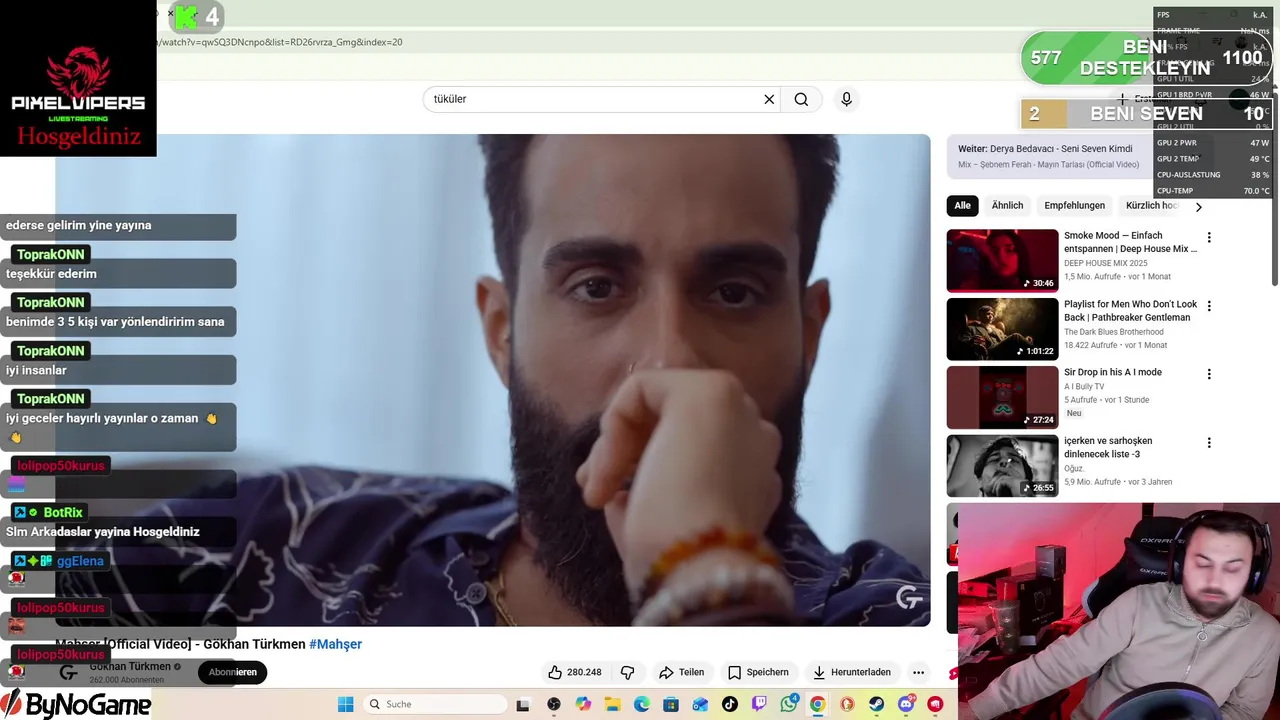Open Discord from the taskbar
Viewport: 1280px width, 720px height.
[x=907, y=704]
